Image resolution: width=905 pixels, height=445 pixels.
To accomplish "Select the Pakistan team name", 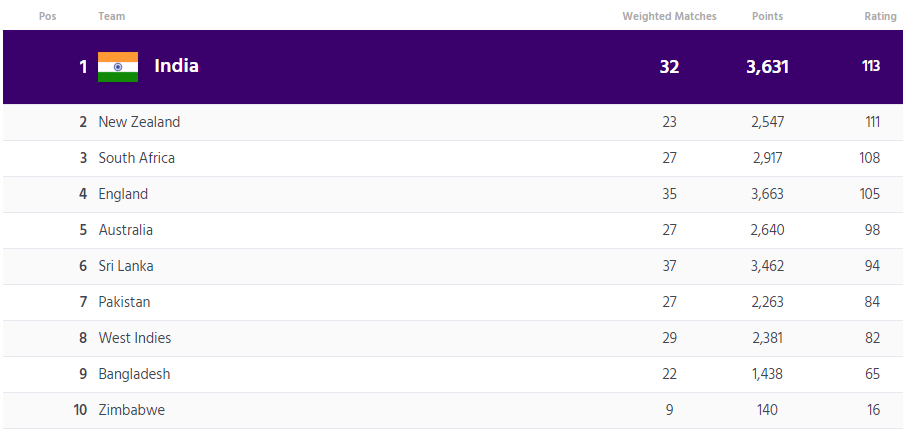I will [124, 302].
